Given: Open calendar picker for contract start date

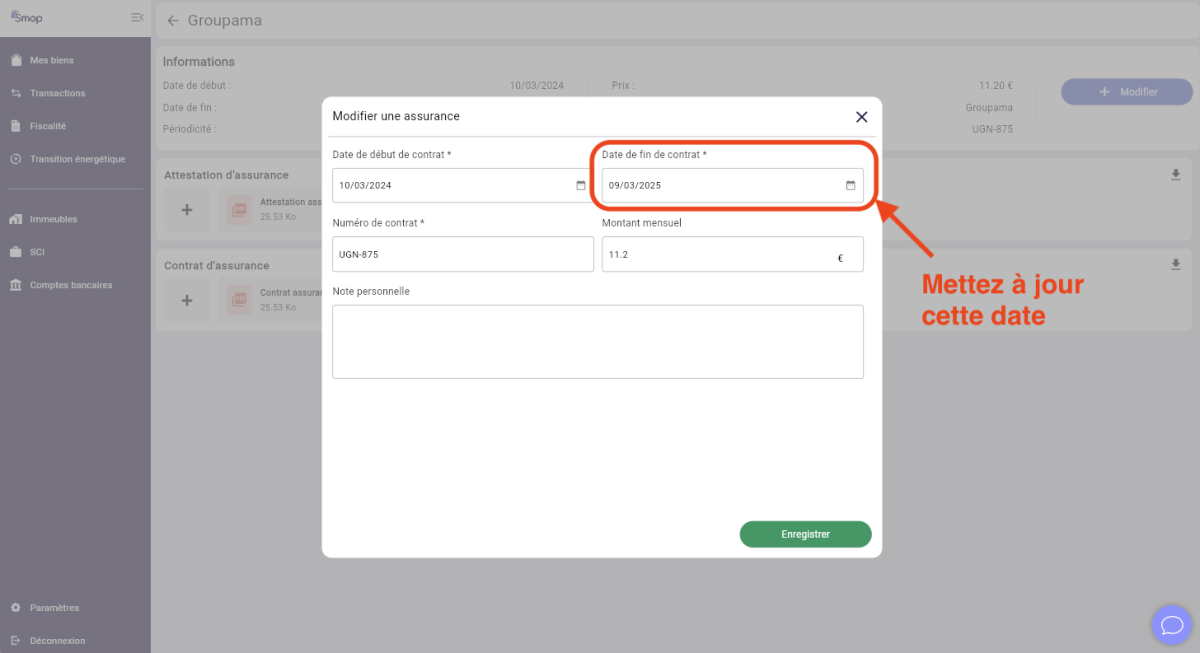Looking at the screenshot, I should coord(581,185).
